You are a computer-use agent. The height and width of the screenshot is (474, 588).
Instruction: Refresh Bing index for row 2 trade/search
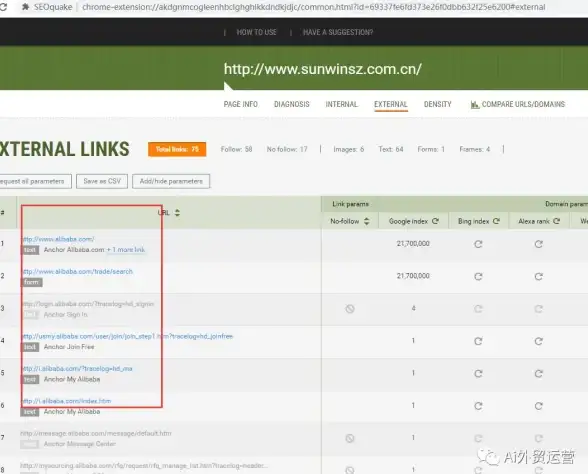point(478,276)
